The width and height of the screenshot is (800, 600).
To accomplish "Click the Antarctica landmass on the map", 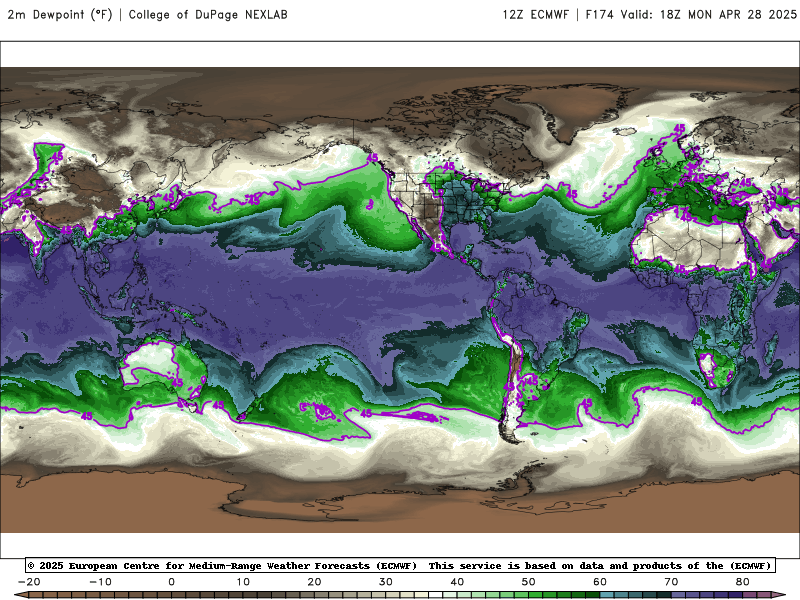I will point(398,503).
